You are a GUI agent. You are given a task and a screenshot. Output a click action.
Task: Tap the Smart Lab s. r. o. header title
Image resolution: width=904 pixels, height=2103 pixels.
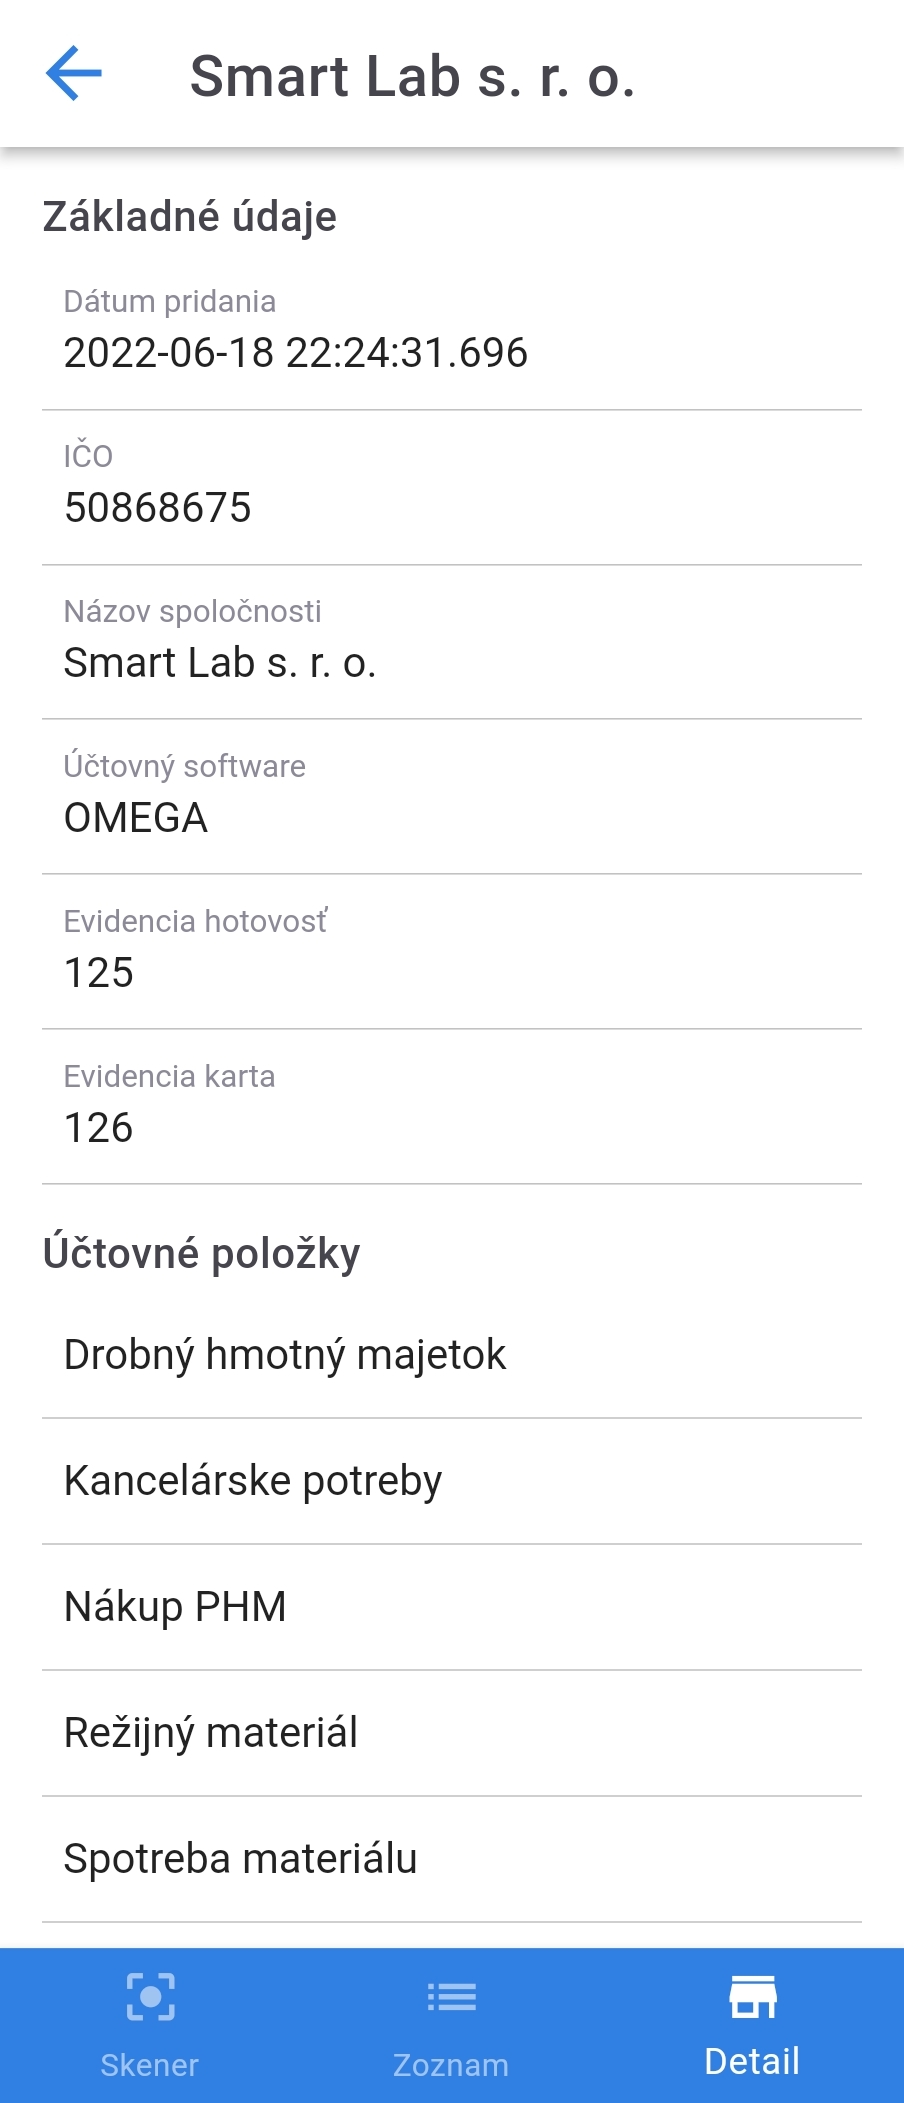412,77
